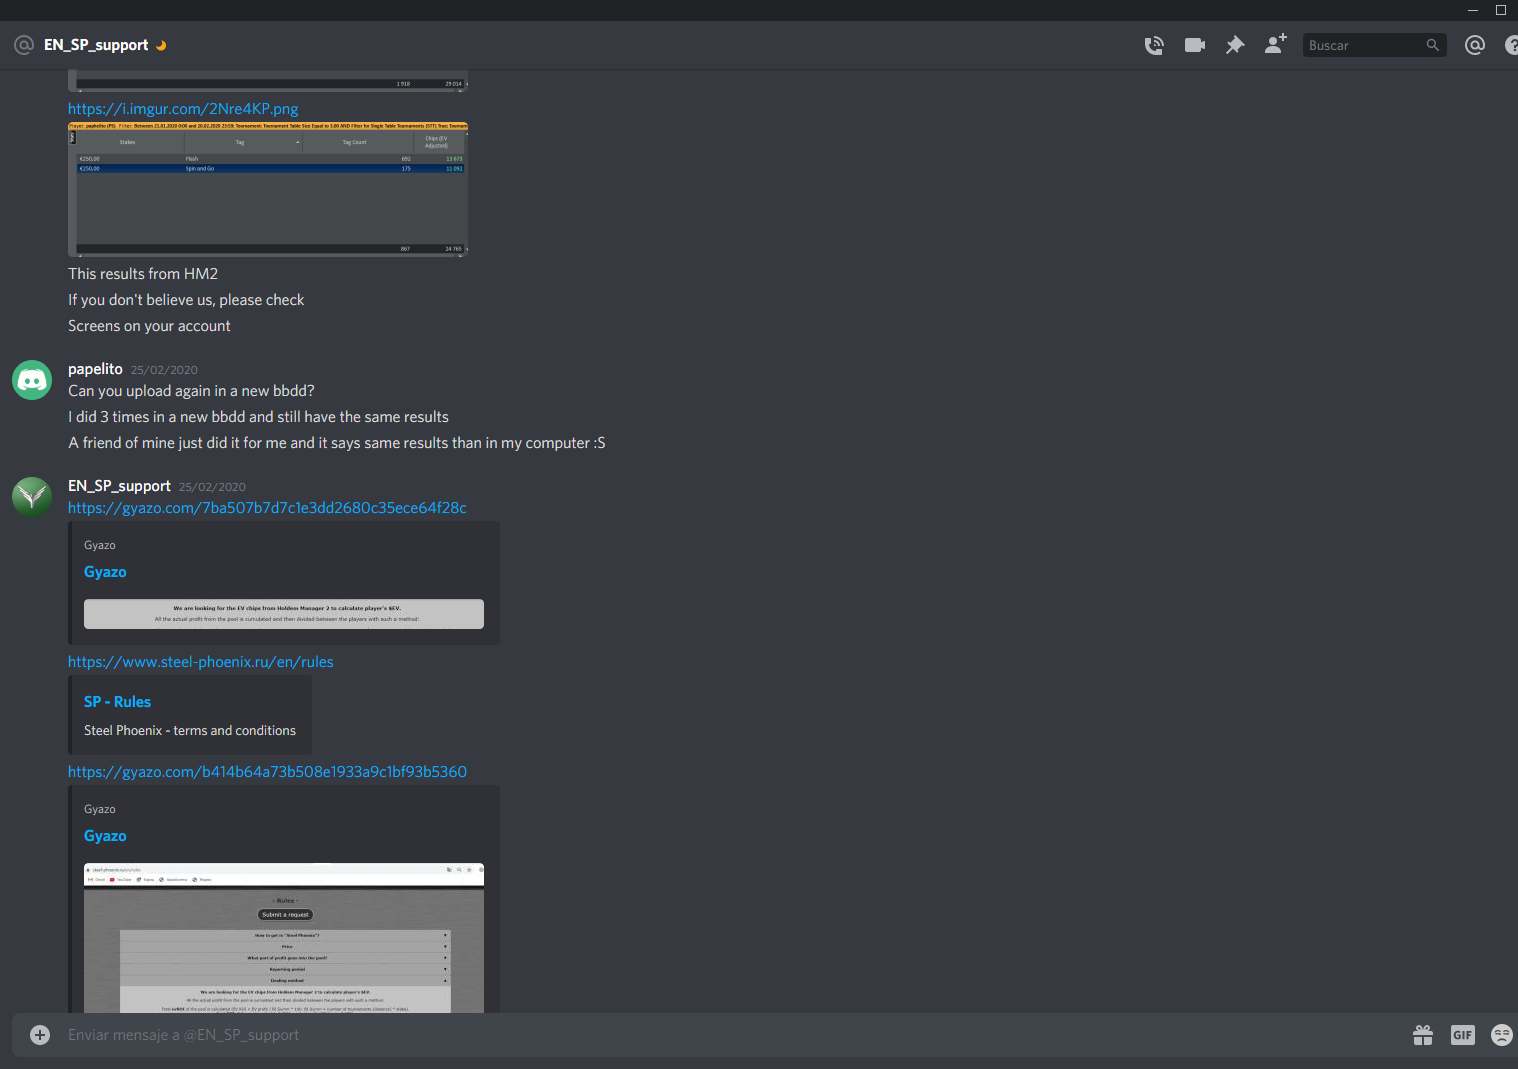Click papelito's avatar
Image resolution: width=1518 pixels, height=1069 pixels.
[32, 380]
